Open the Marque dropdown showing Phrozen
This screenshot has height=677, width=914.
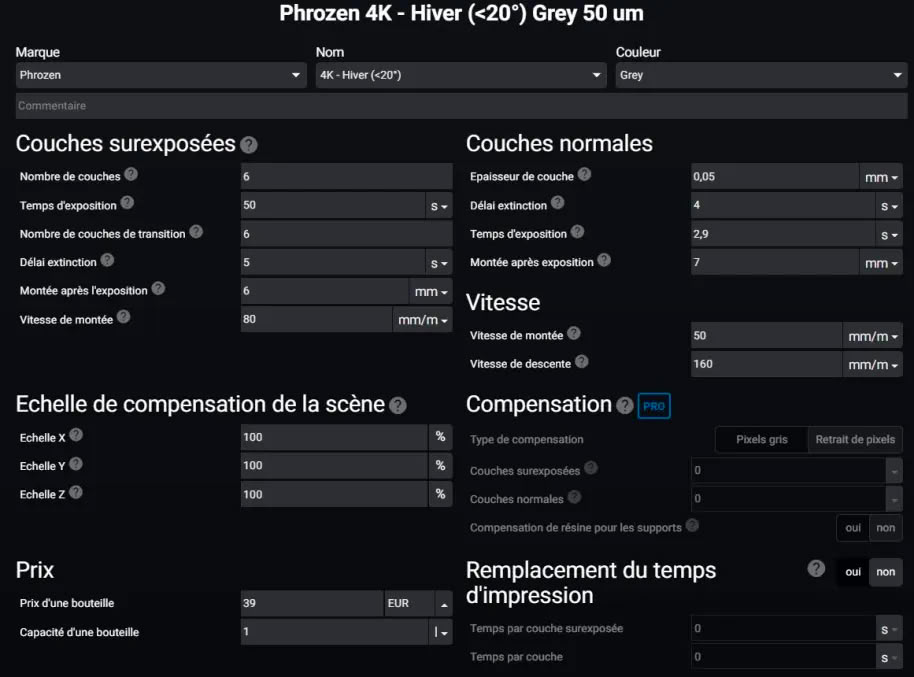[161, 75]
